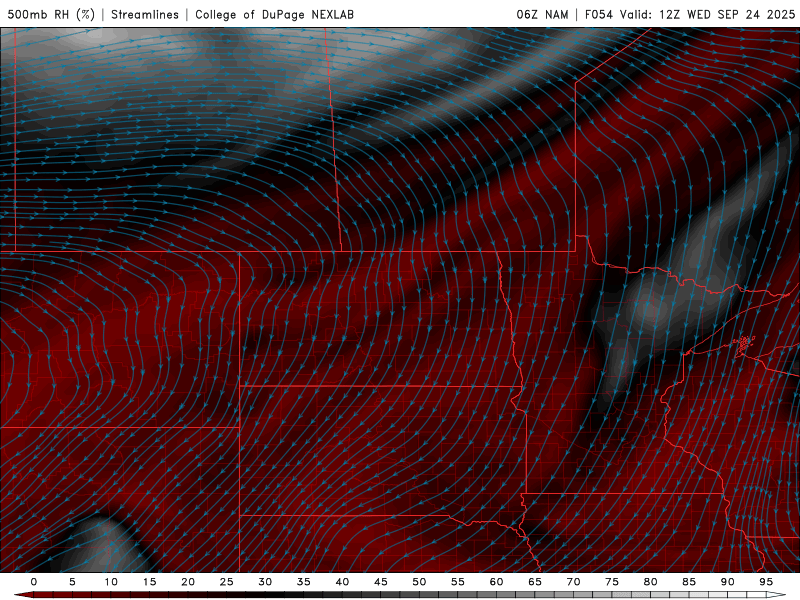The width and height of the screenshot is (800, 600).
Task: Click the colorbar label '0'
Action: point(34,582)
